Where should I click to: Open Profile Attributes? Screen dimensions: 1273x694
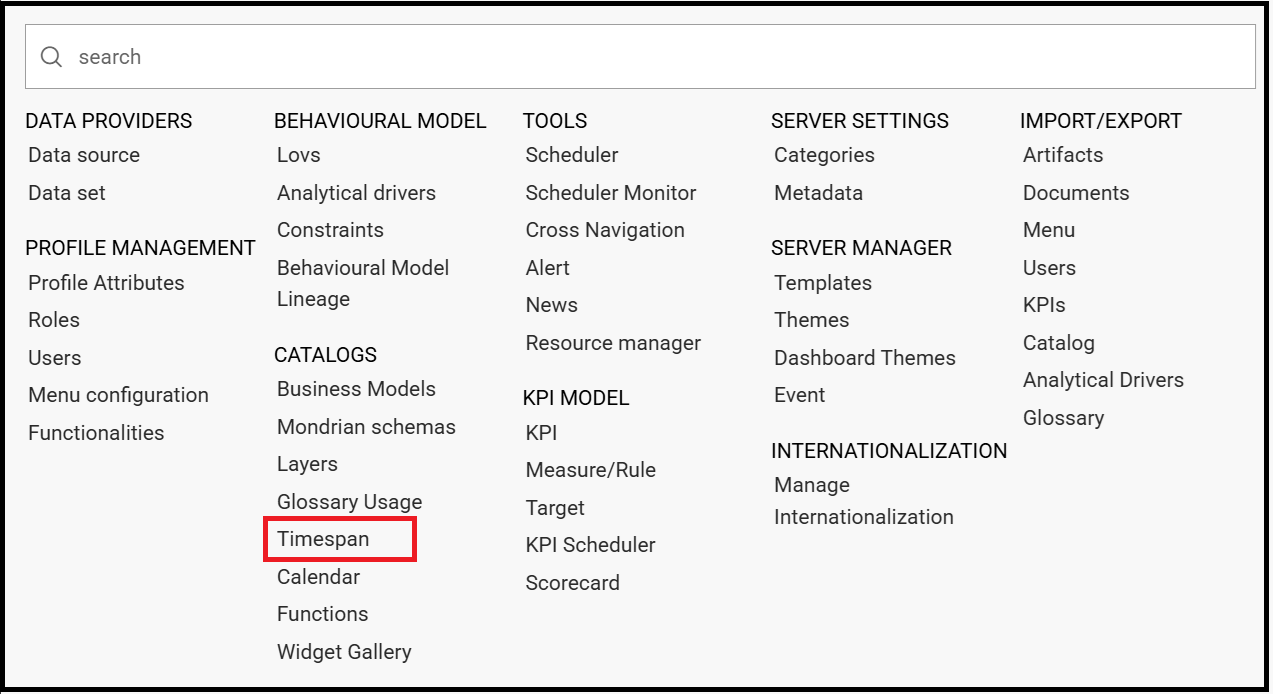(x=106, y=283)
